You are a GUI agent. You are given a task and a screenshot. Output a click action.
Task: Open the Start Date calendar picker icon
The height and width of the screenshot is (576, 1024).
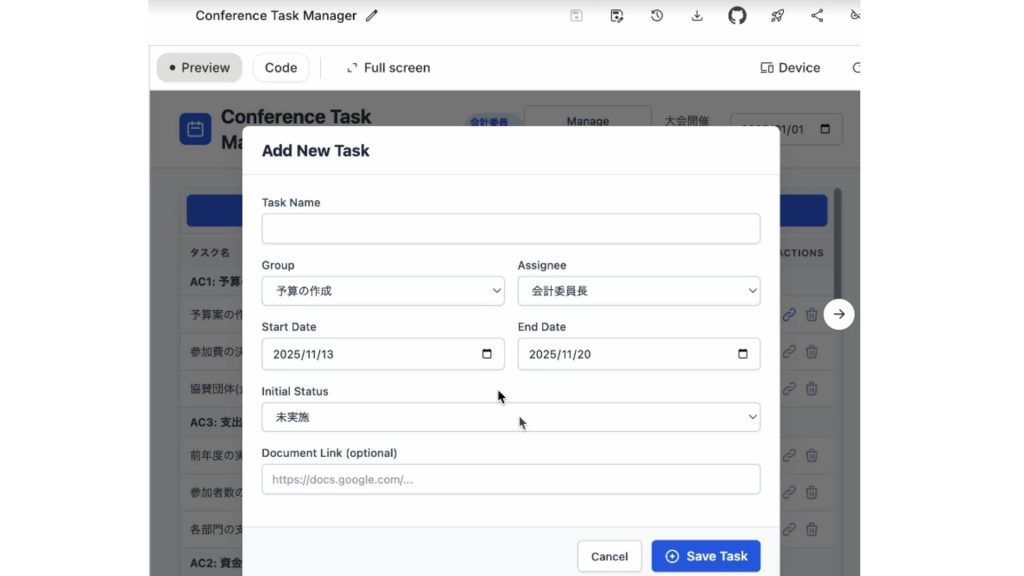coord(487,354)
